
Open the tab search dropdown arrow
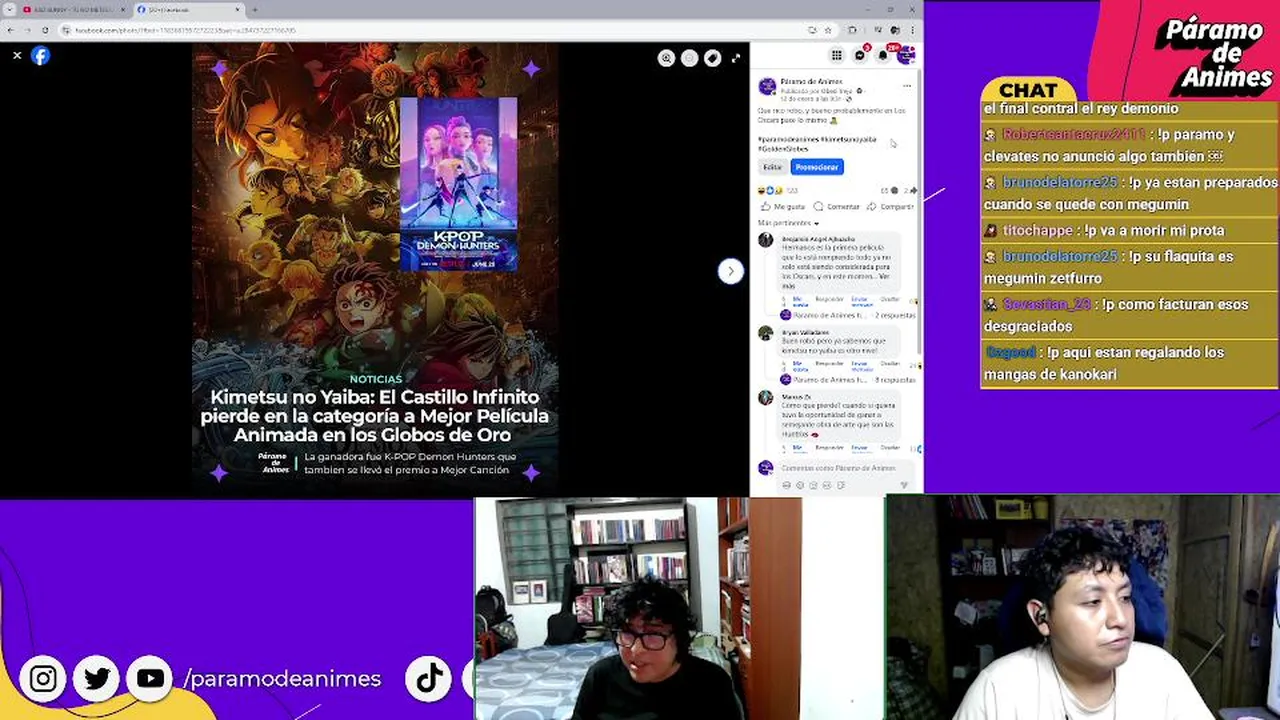(9, 10)
